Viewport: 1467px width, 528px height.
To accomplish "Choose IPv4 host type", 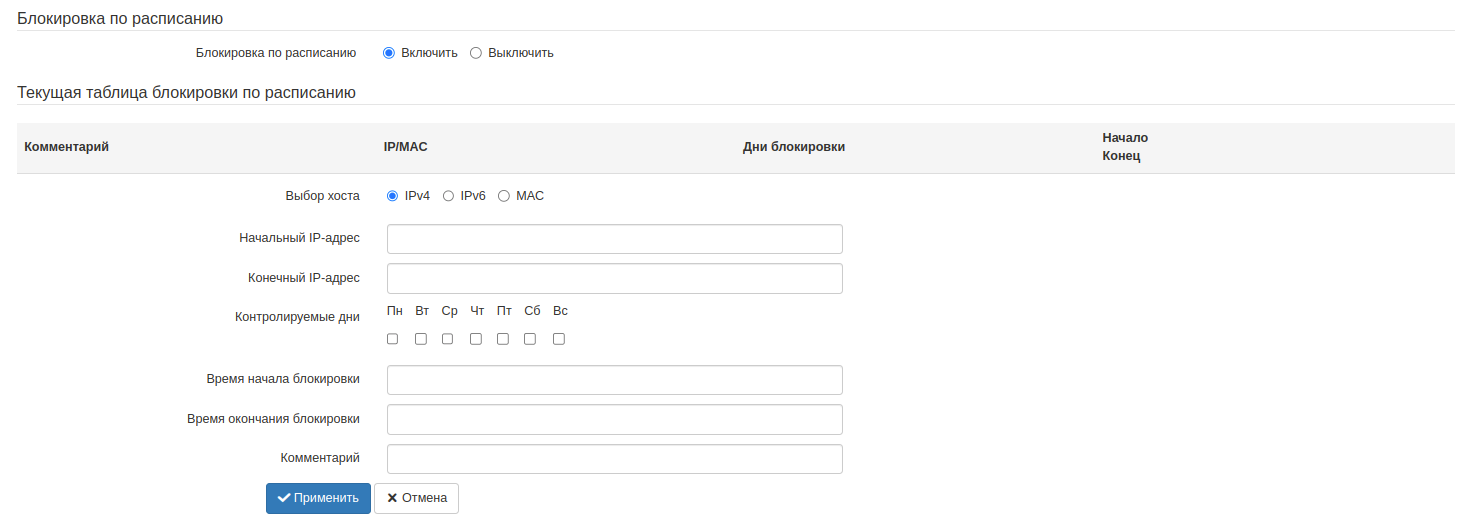I will point(393,196).
